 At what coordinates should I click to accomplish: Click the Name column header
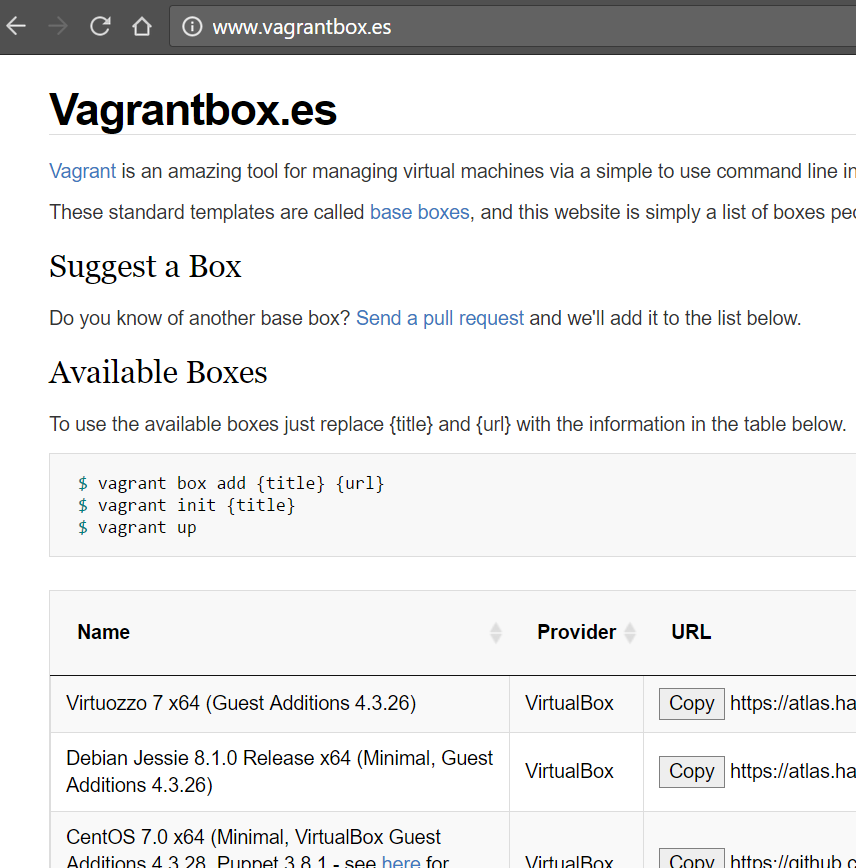[104, 632]
